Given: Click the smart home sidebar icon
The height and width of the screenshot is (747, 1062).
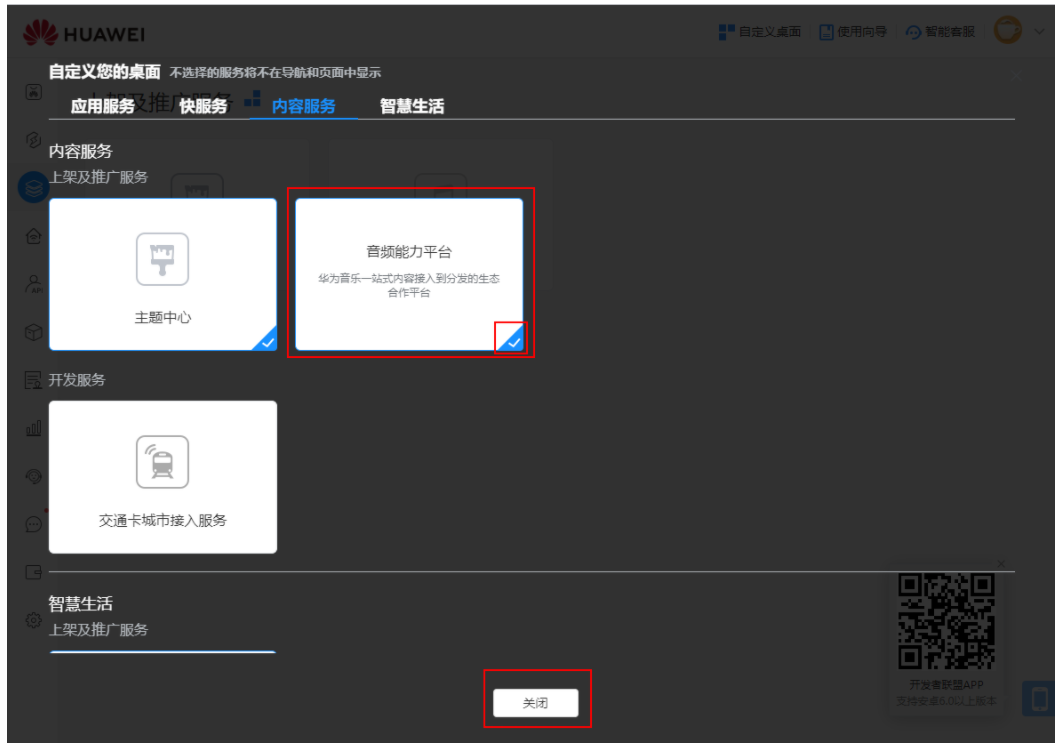Looking at the screenshot, I should [x=34, y=236].
